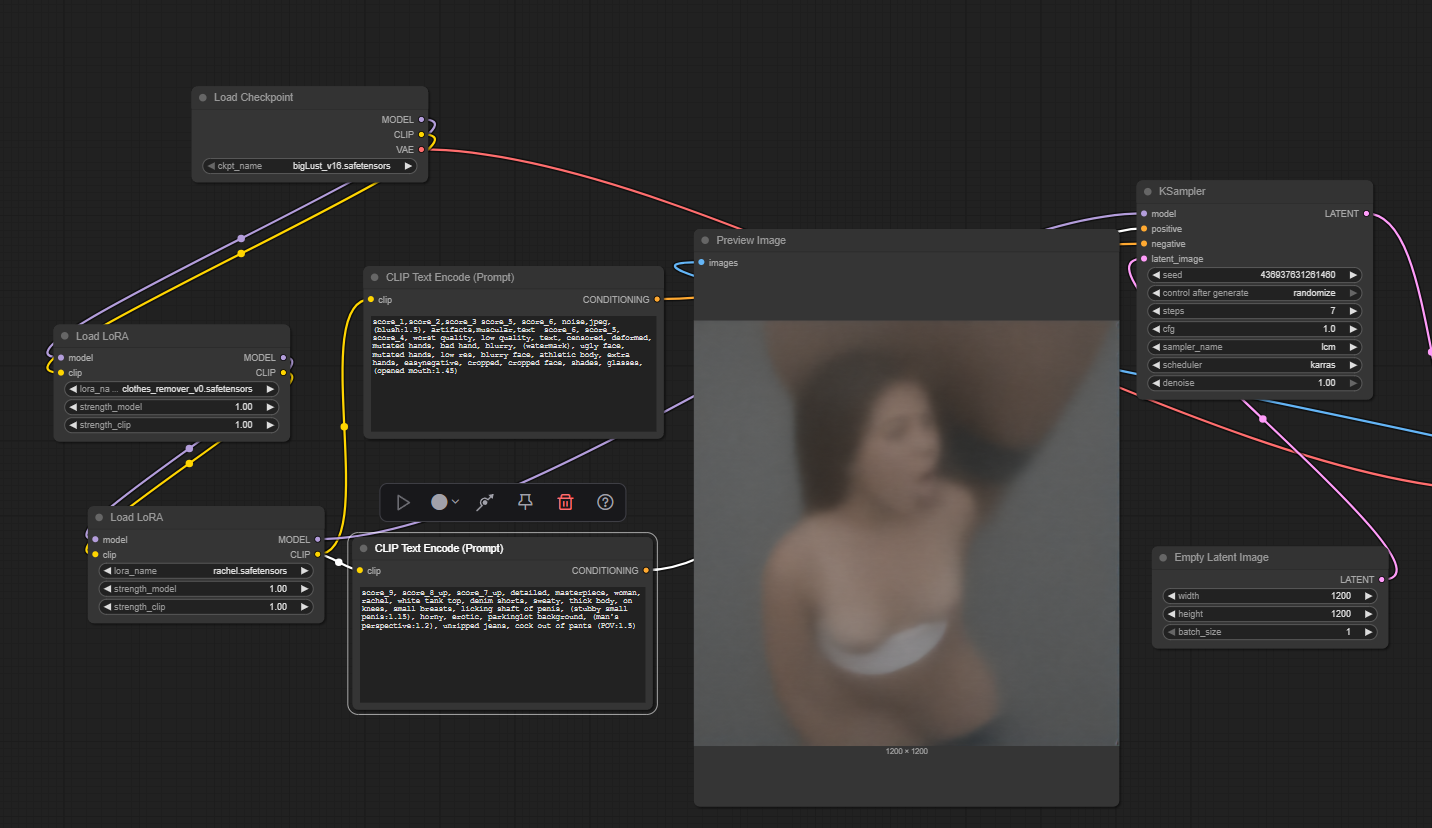
Task: Open the node color circle picker
Action: [x=444, y=502]
